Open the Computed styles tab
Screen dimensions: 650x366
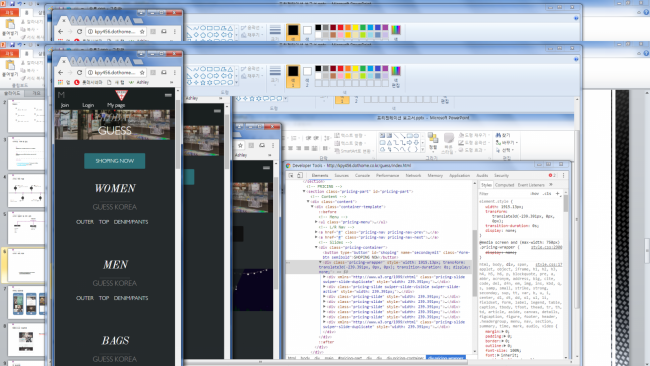click(504, 185)
